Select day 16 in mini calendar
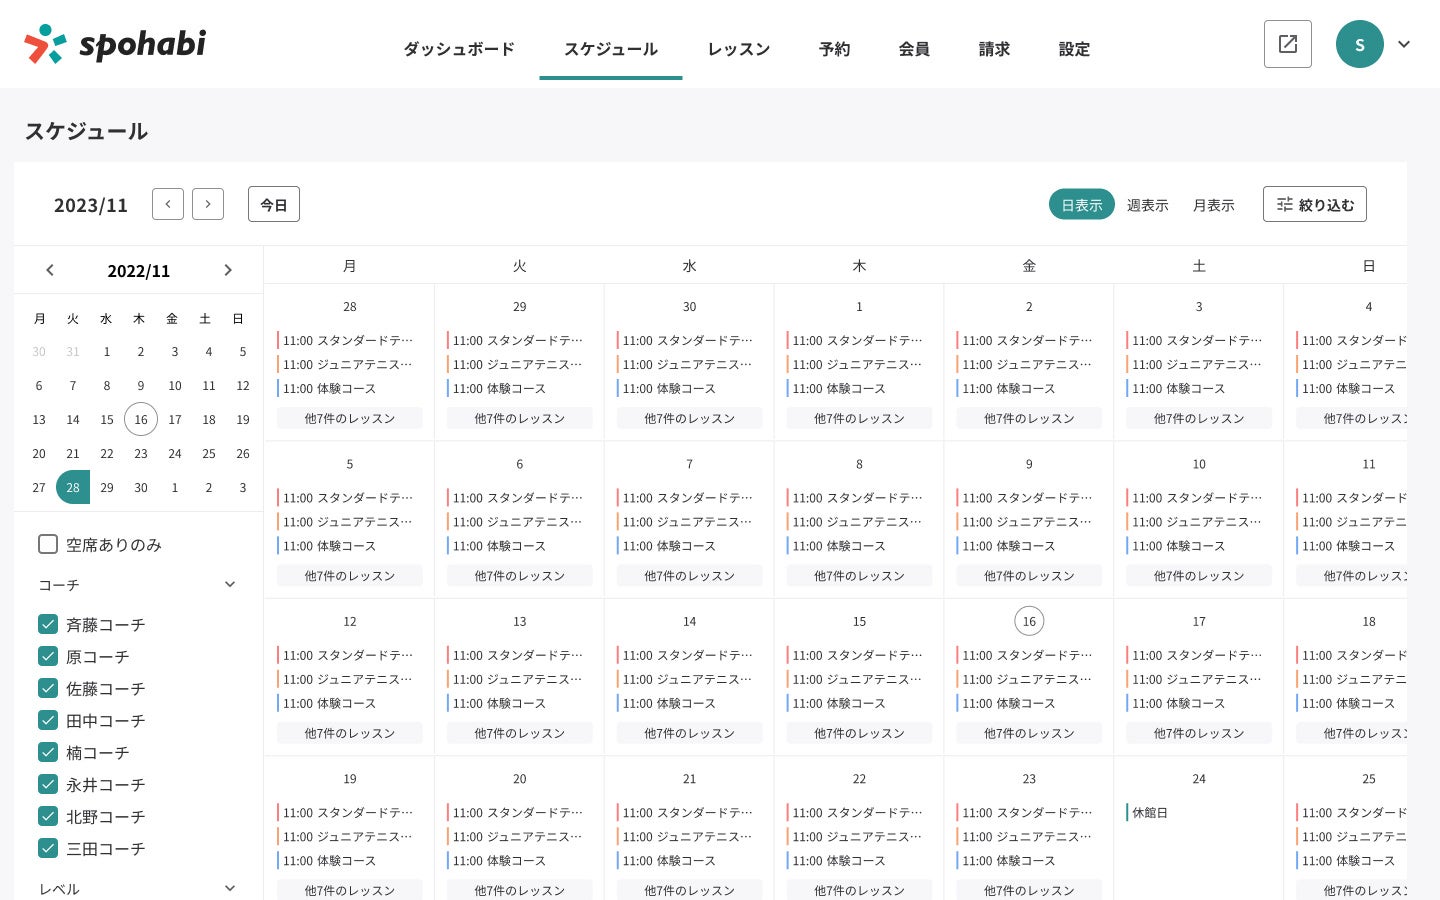 tap(141, 419)
